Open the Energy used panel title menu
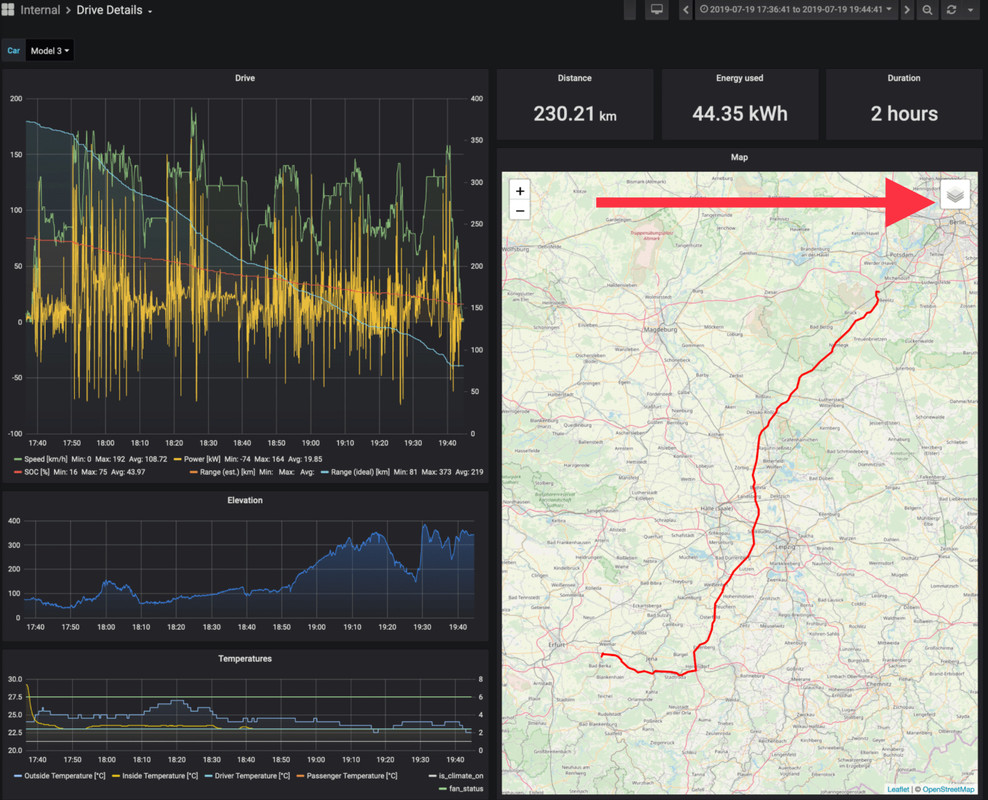Image resolution: width=988 pixels, height=800 pixels. click(739, 78)
